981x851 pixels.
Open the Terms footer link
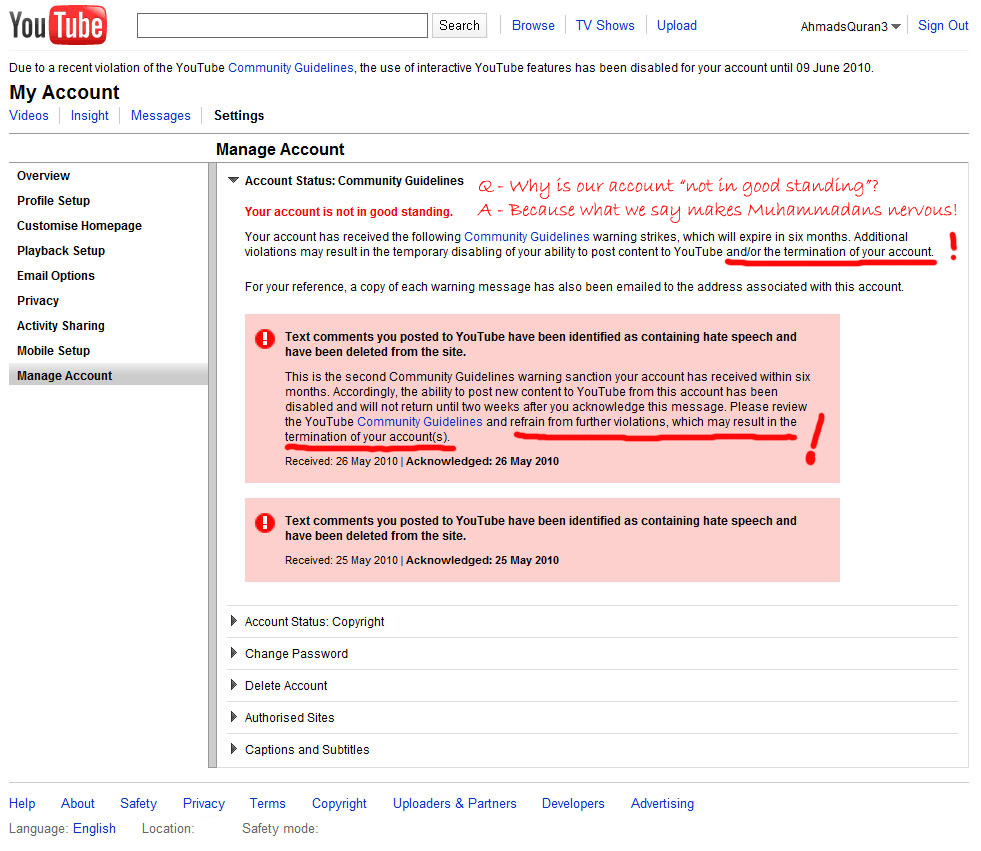[x=267, y=803]
